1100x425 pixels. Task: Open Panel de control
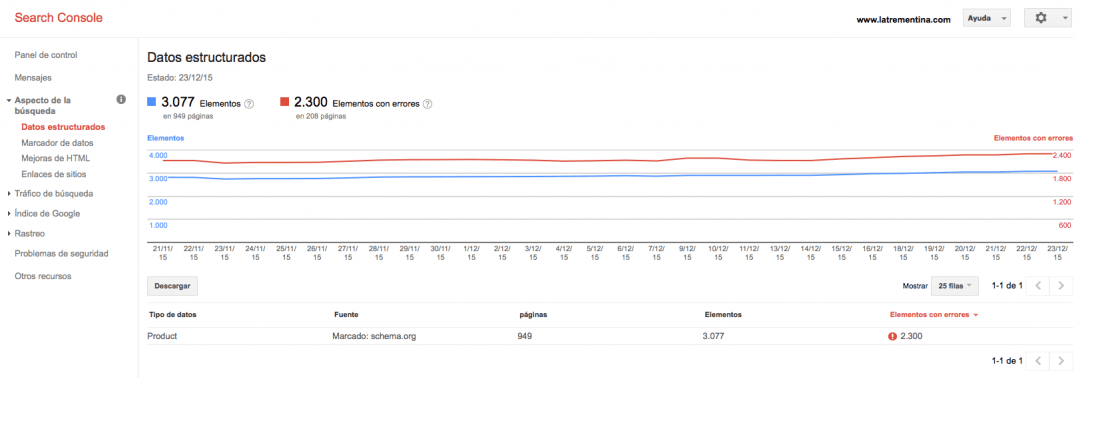click(46, 55)
